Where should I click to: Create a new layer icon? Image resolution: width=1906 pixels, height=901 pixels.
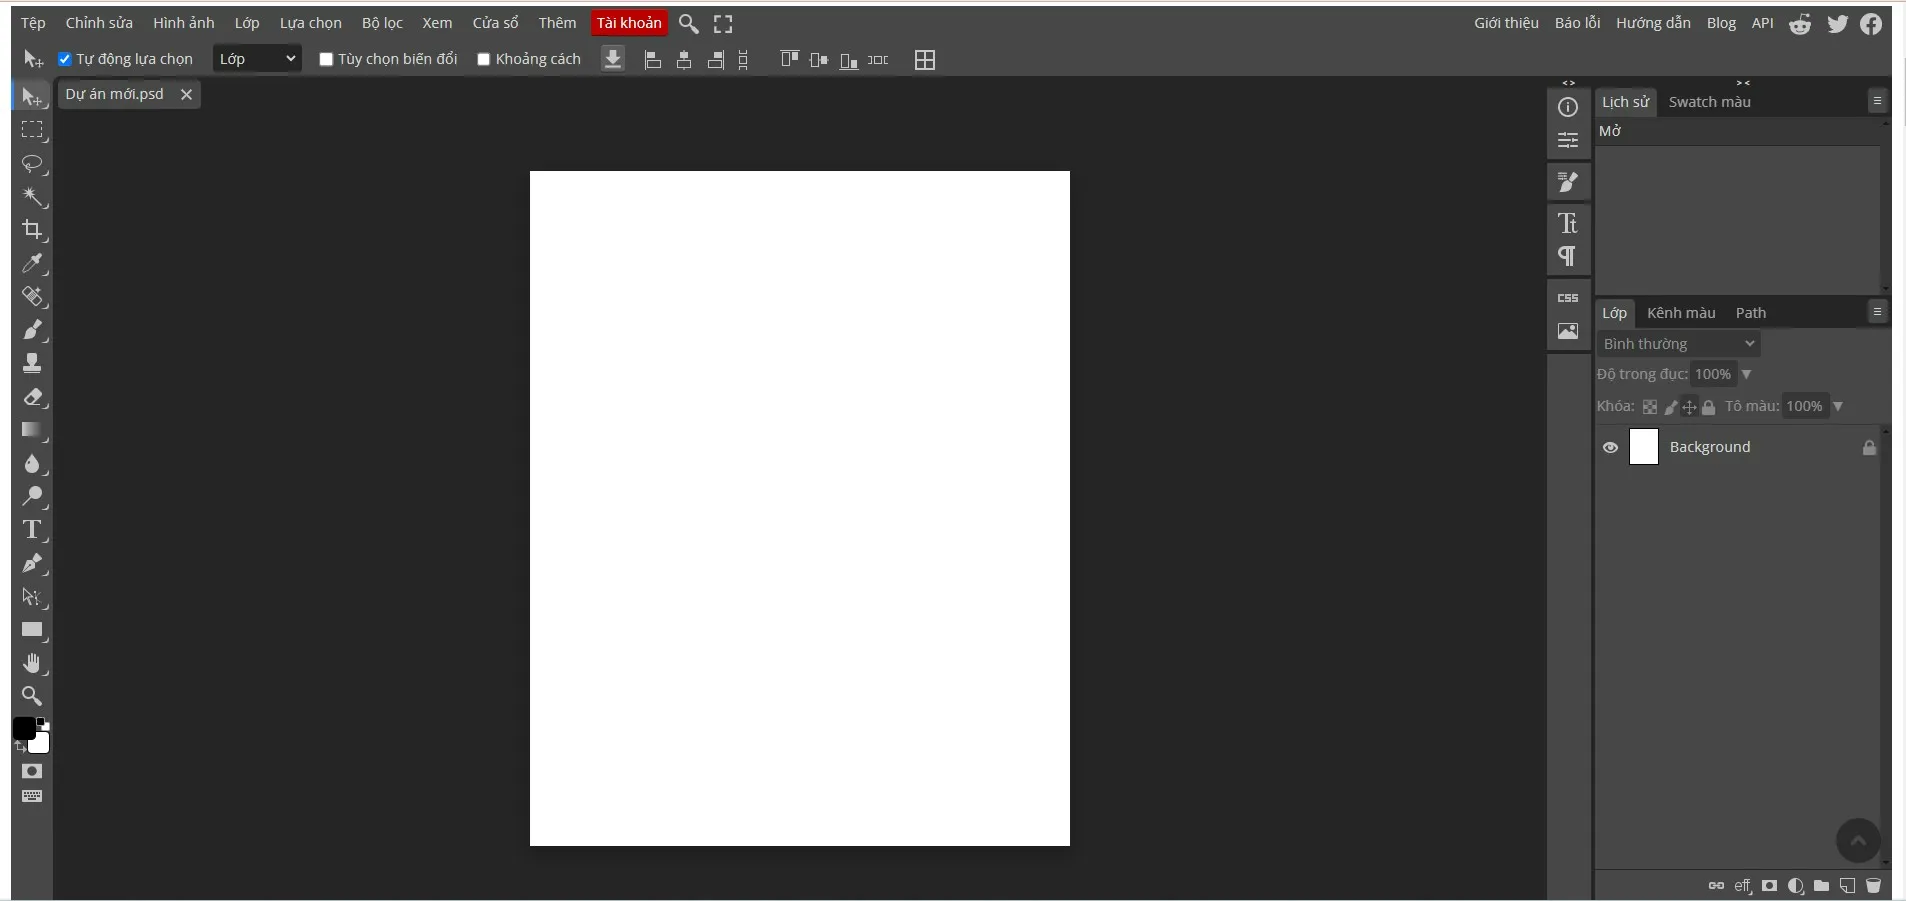coord(1847,886)
